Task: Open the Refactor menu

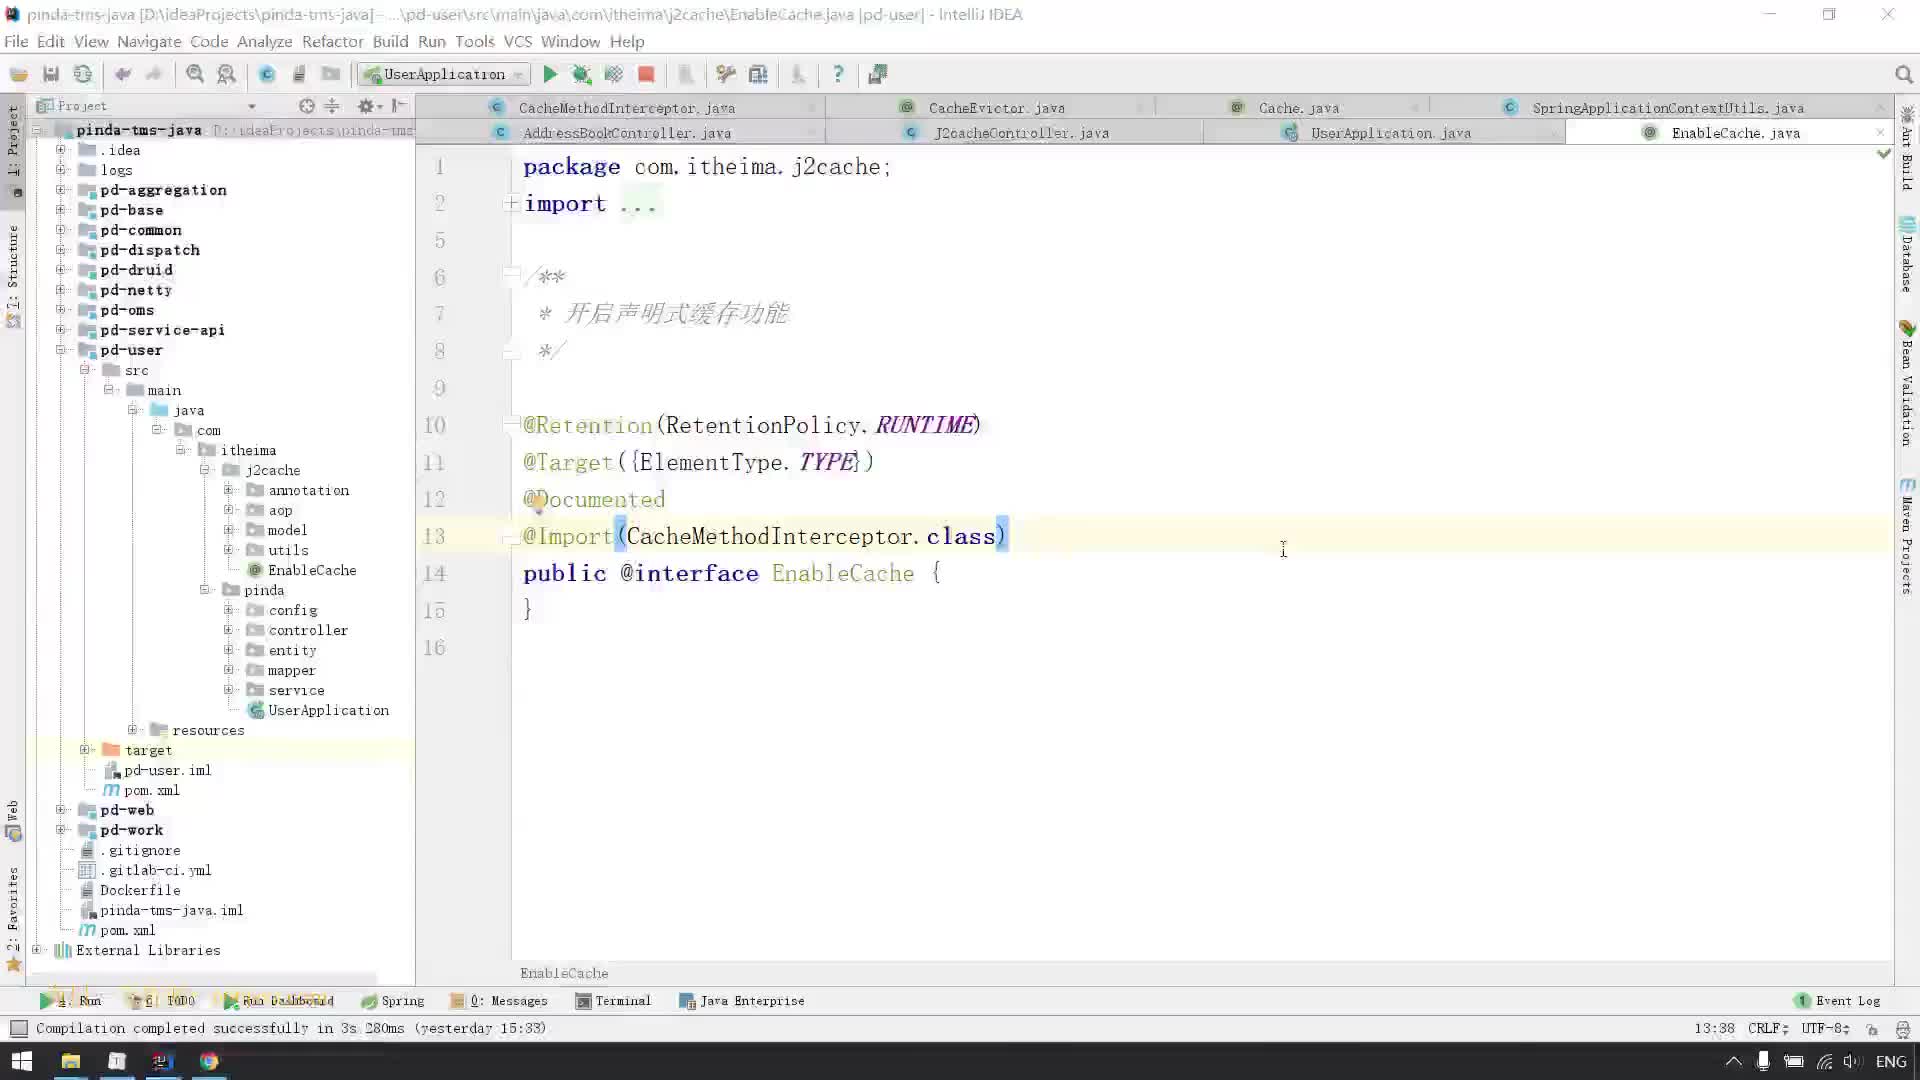Action: (x=332, y=41)
